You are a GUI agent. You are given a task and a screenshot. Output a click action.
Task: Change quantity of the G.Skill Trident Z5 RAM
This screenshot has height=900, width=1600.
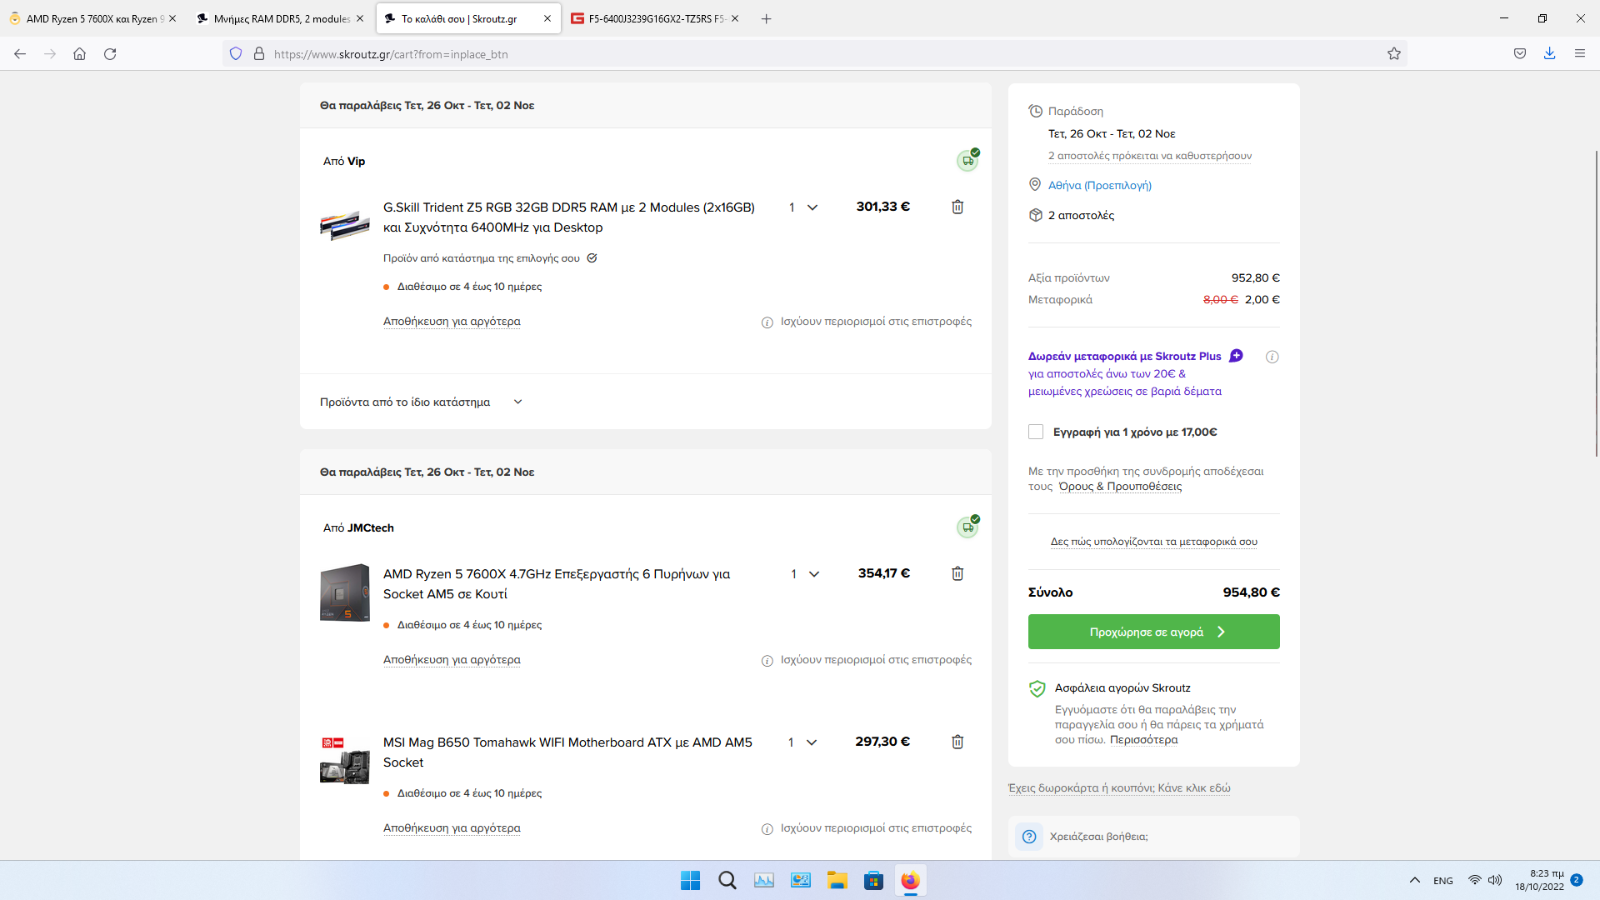803,207
